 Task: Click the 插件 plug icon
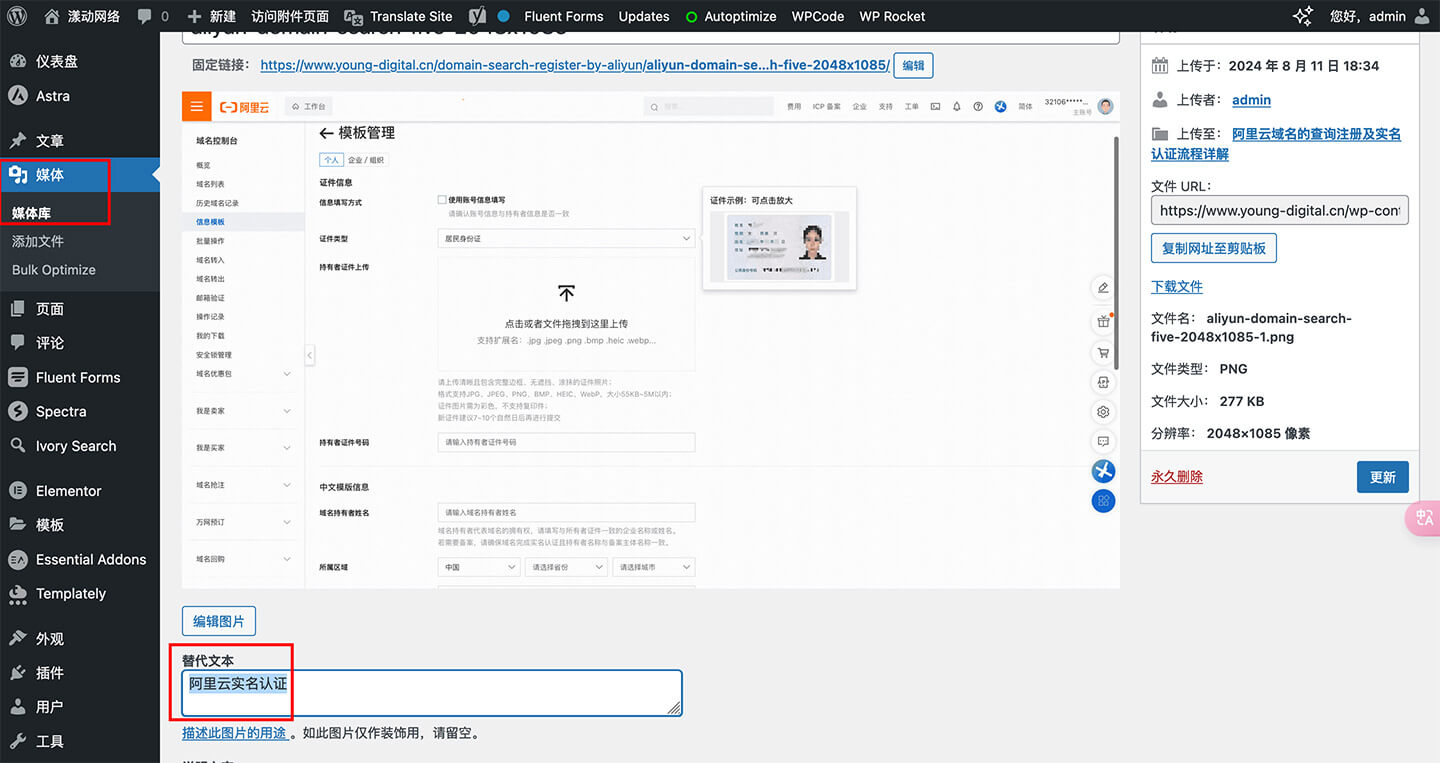18,672
